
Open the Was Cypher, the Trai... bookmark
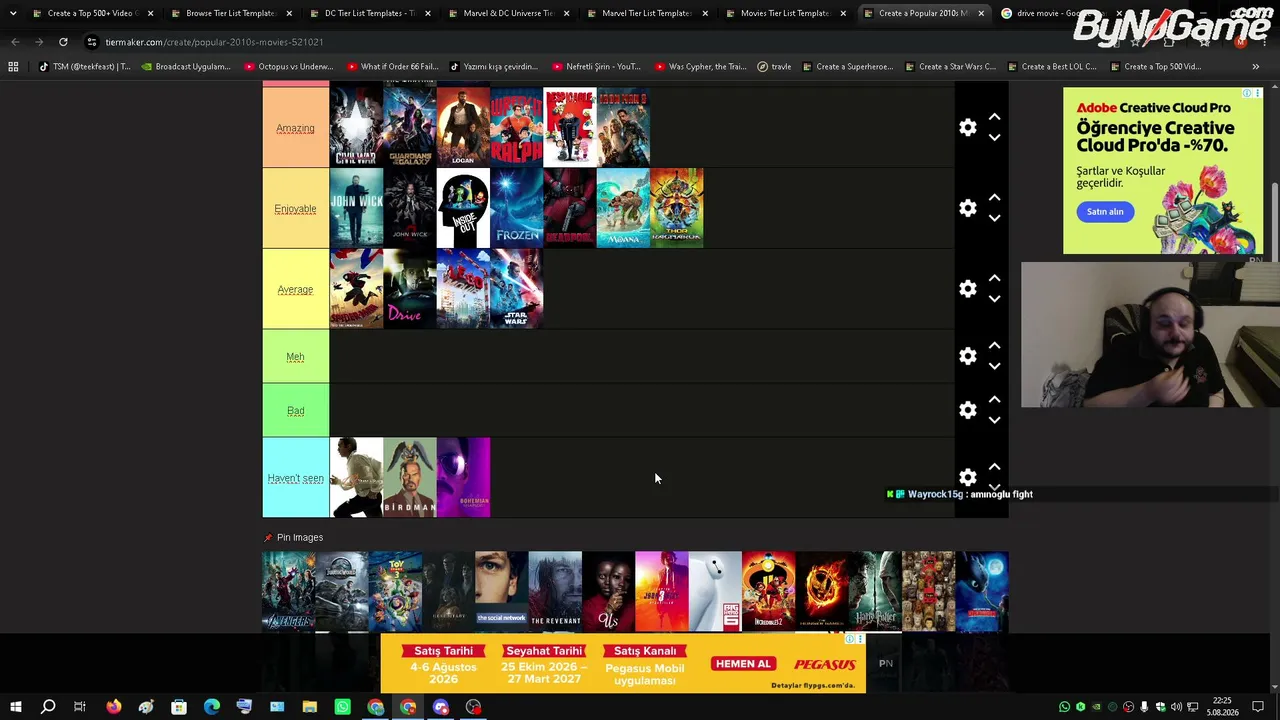(x=701, y=67)
